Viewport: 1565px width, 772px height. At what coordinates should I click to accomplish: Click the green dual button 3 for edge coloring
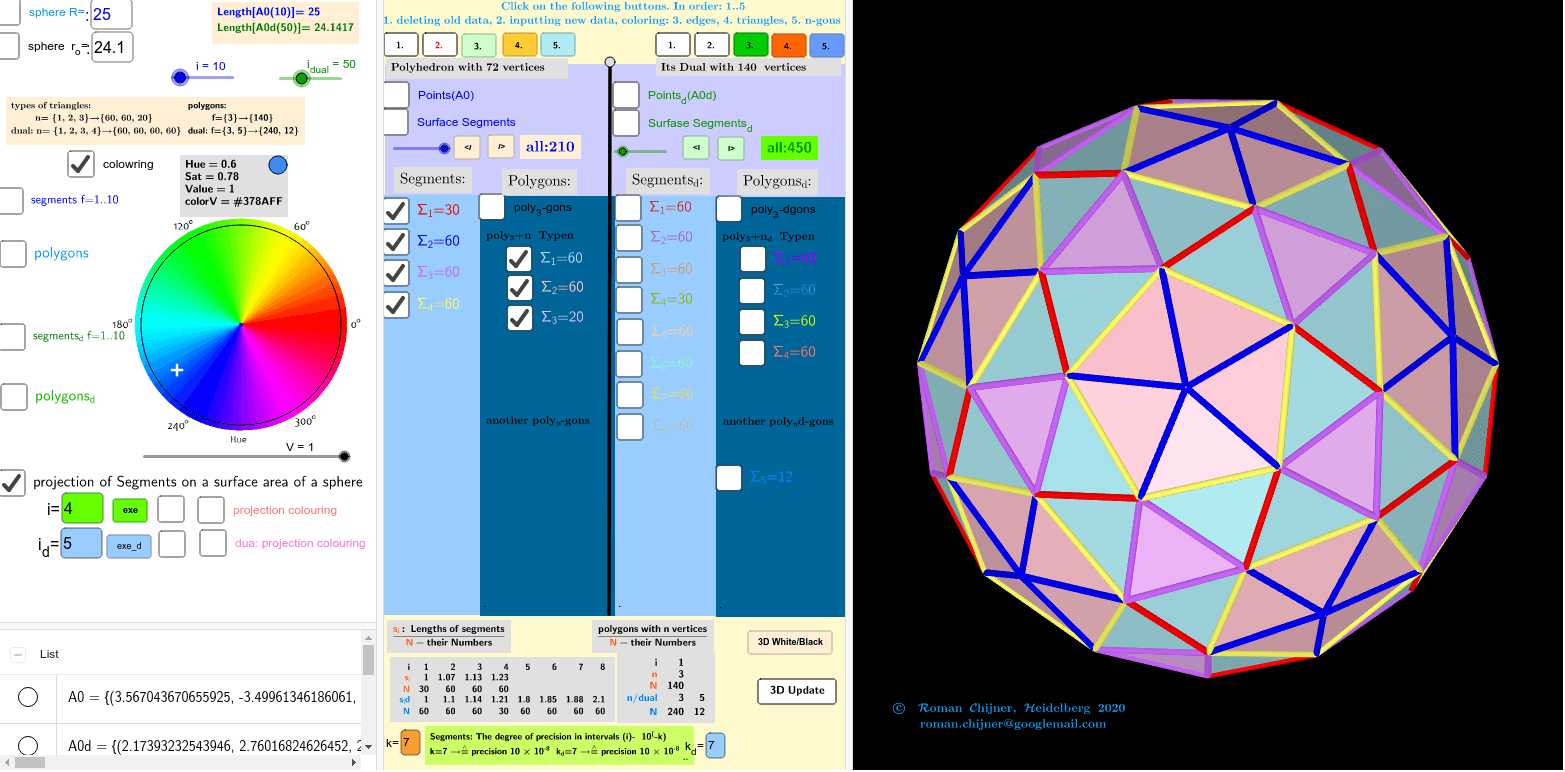(x=751, y=44)
